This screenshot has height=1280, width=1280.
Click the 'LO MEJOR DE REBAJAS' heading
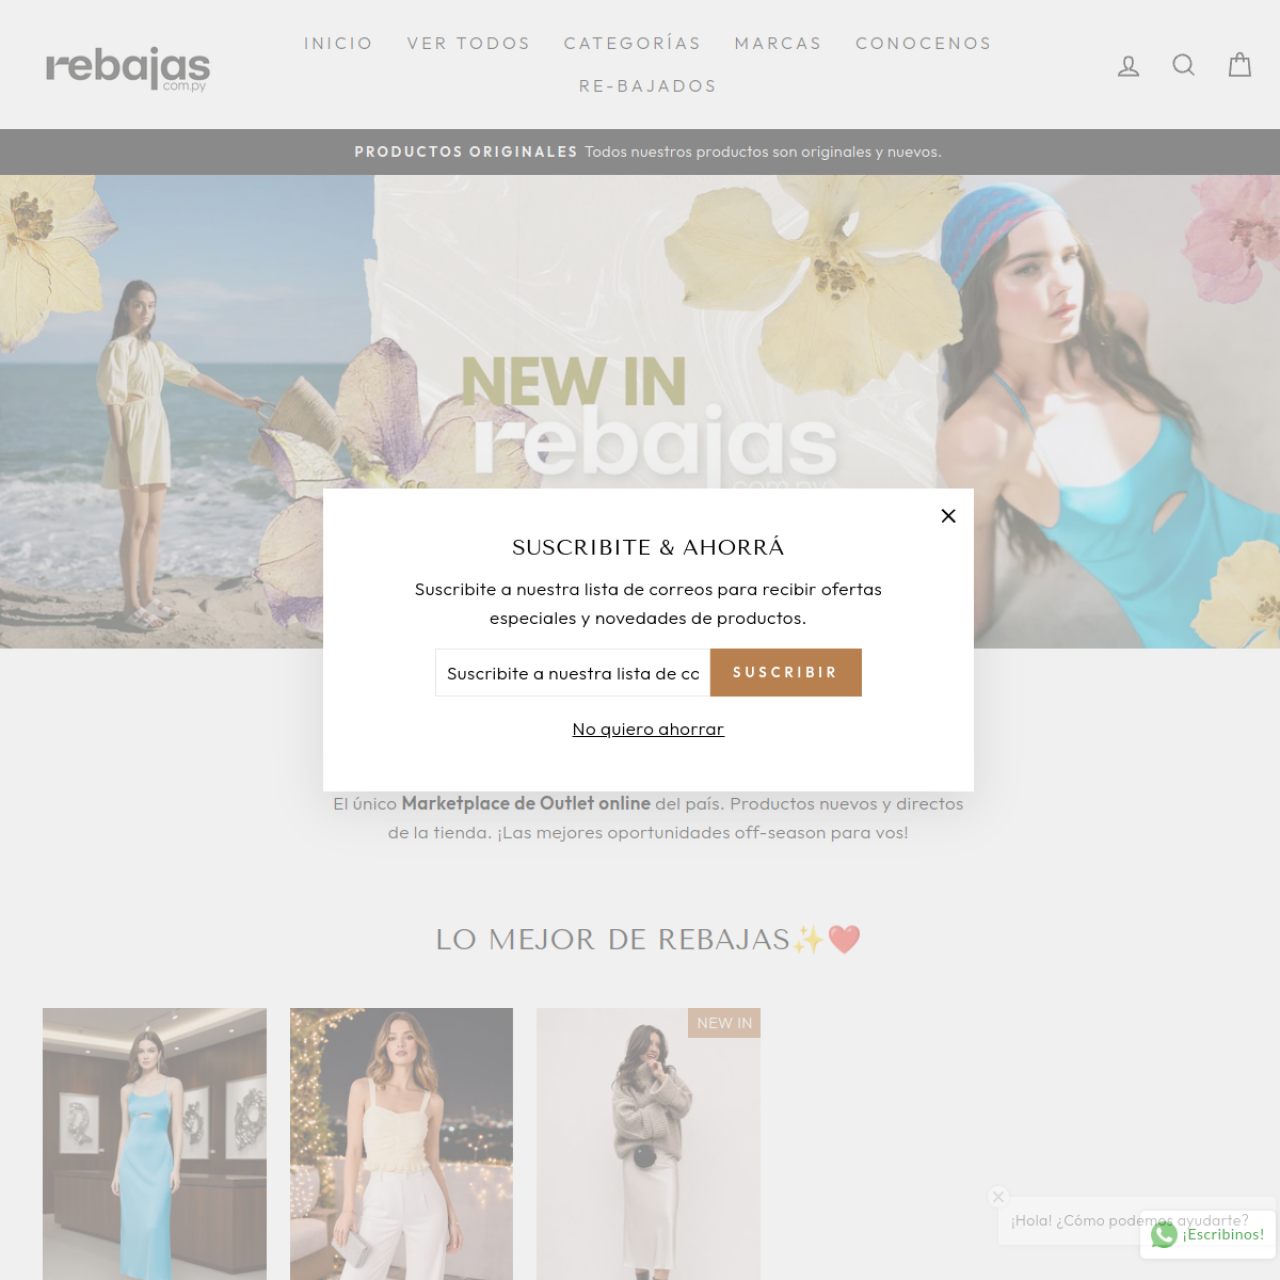tap(648, 940)
